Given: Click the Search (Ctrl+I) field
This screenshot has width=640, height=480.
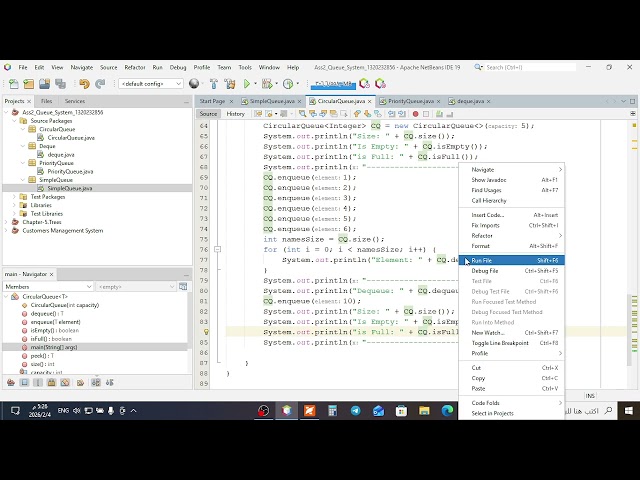Looking at the screenshot, I should point(529,67).
